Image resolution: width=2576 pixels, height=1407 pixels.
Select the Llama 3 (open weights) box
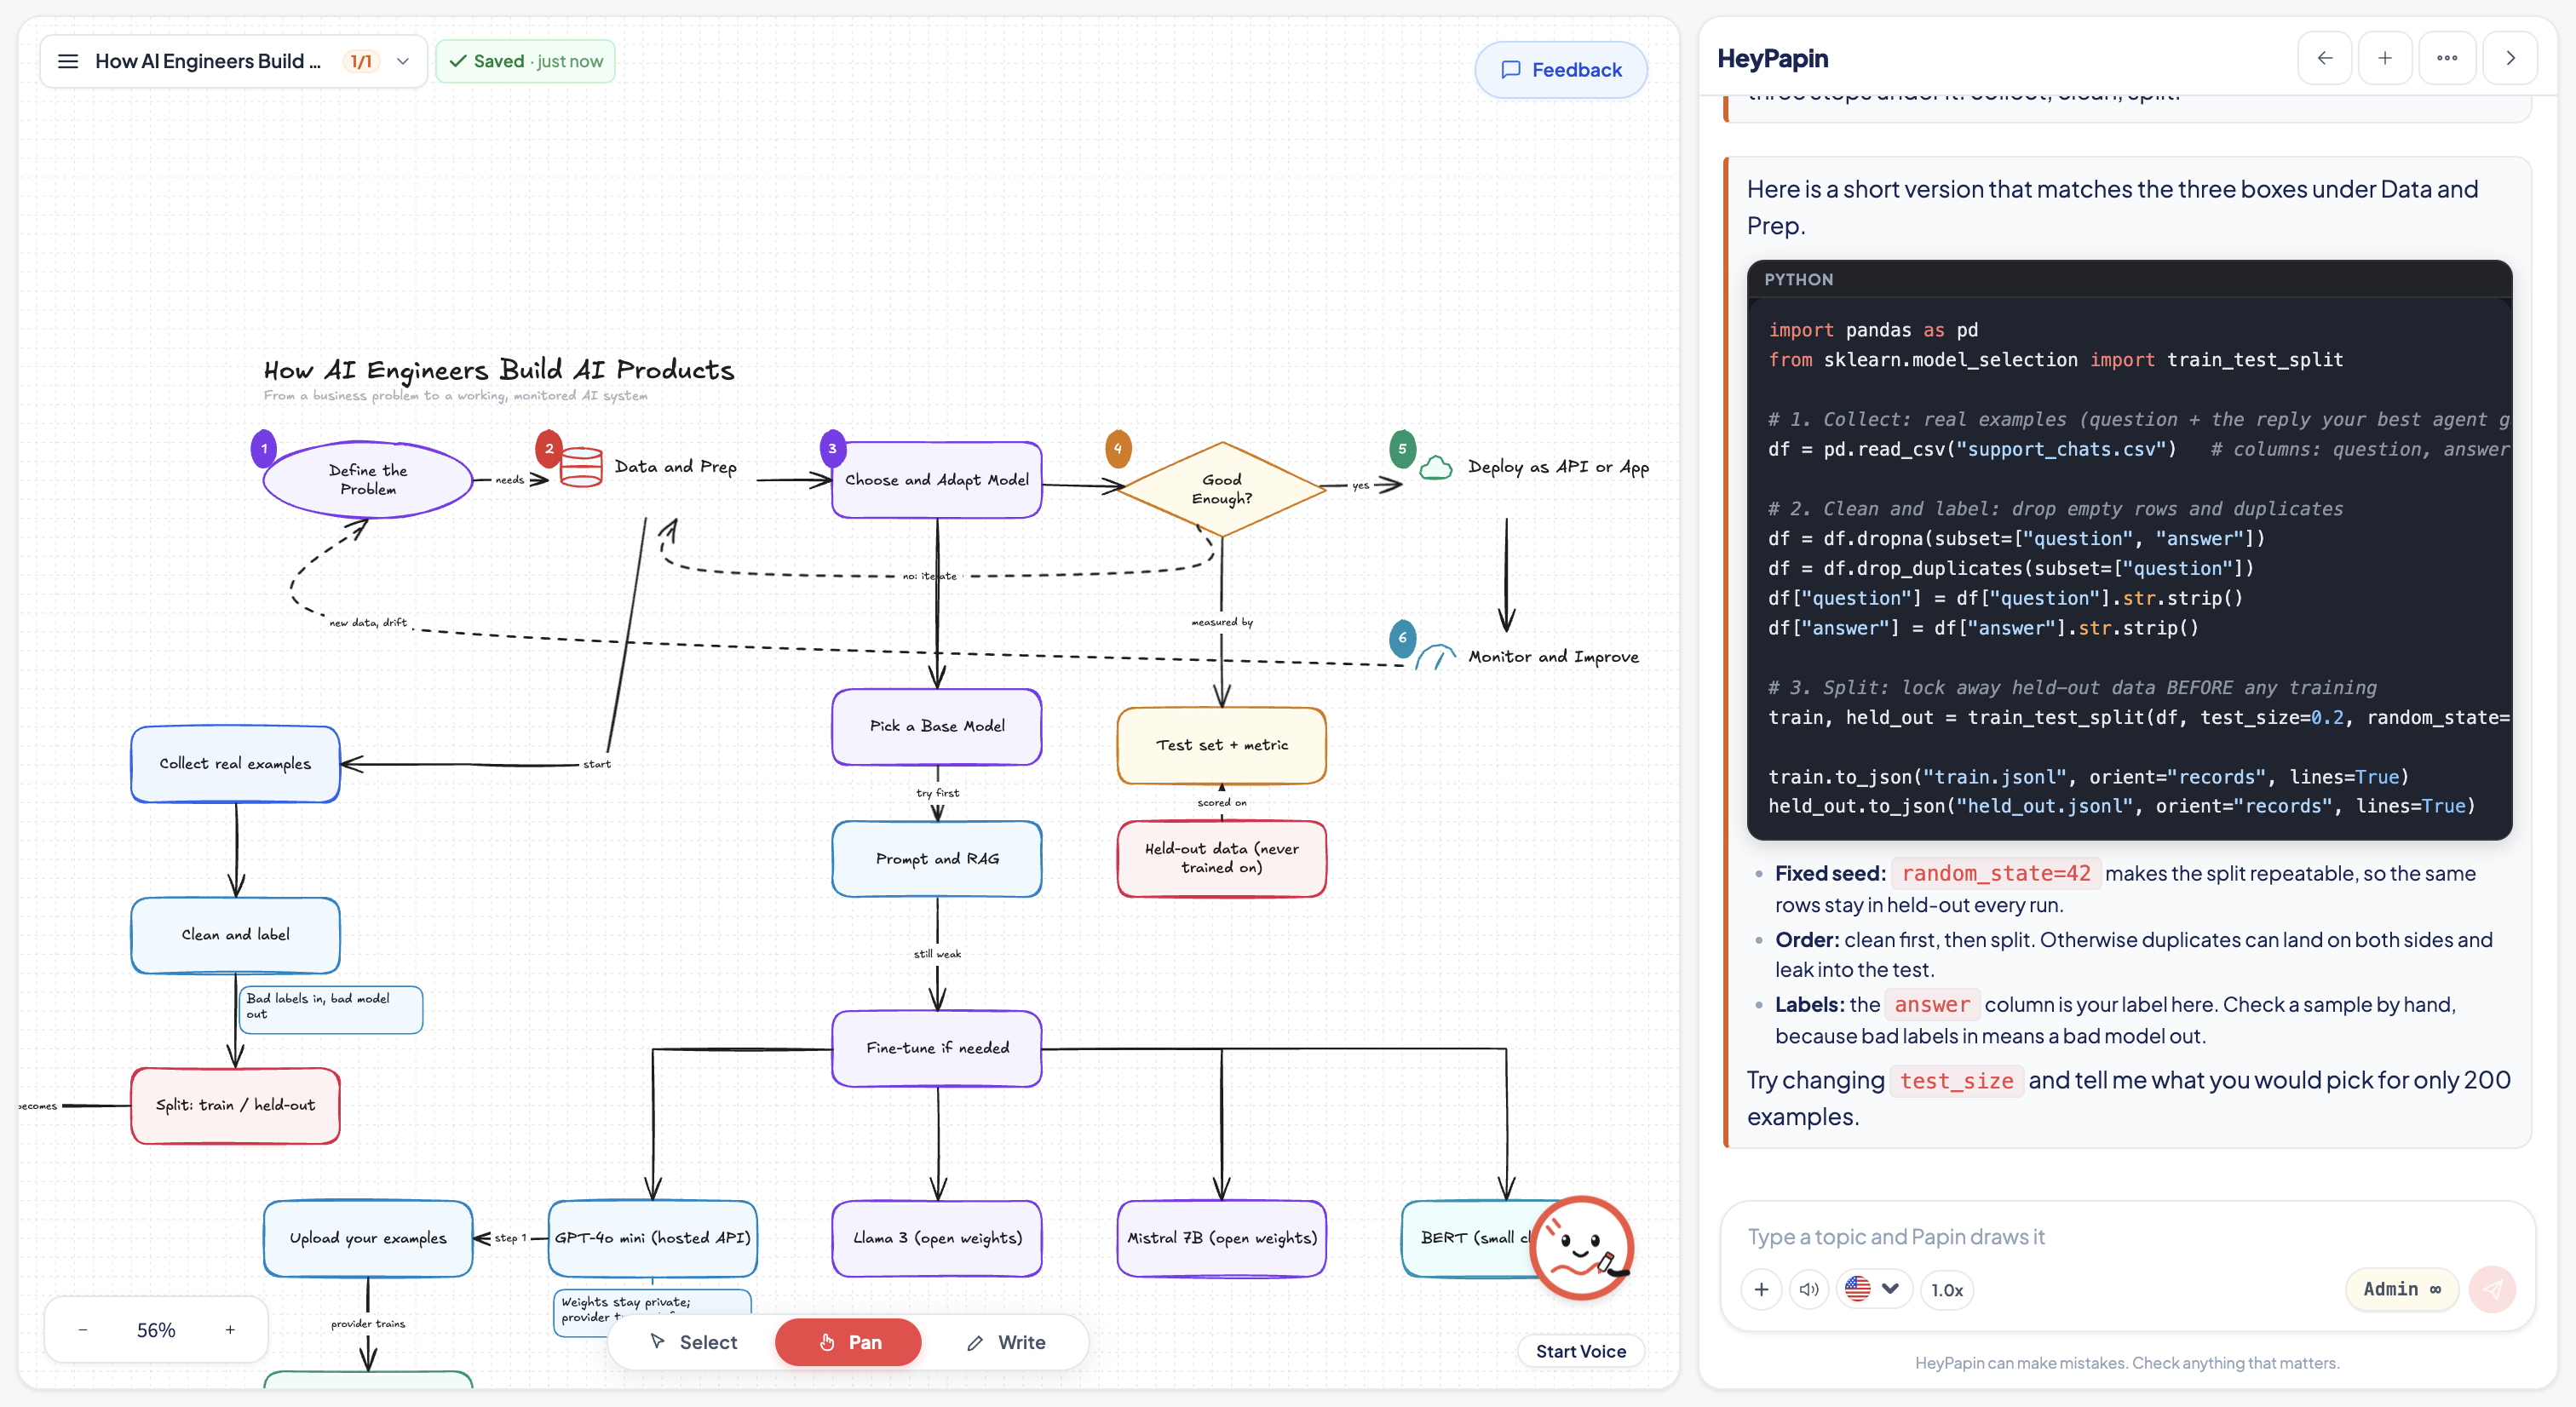tap(937, 1238)
